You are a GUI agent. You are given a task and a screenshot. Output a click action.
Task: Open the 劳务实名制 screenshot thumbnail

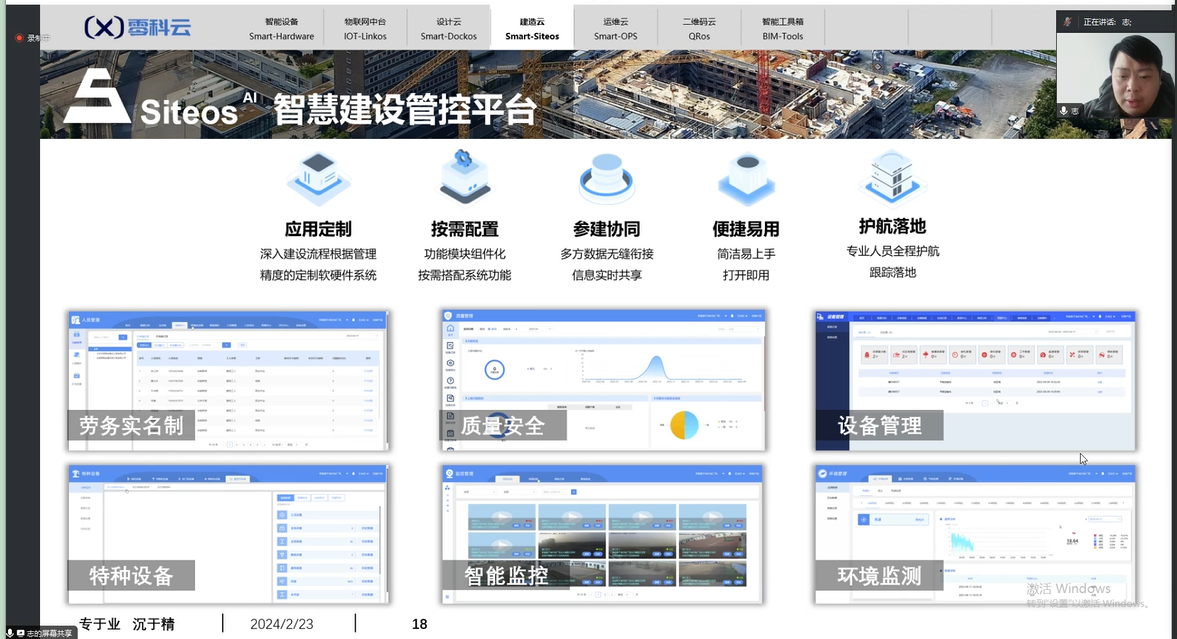pos(228,381)
